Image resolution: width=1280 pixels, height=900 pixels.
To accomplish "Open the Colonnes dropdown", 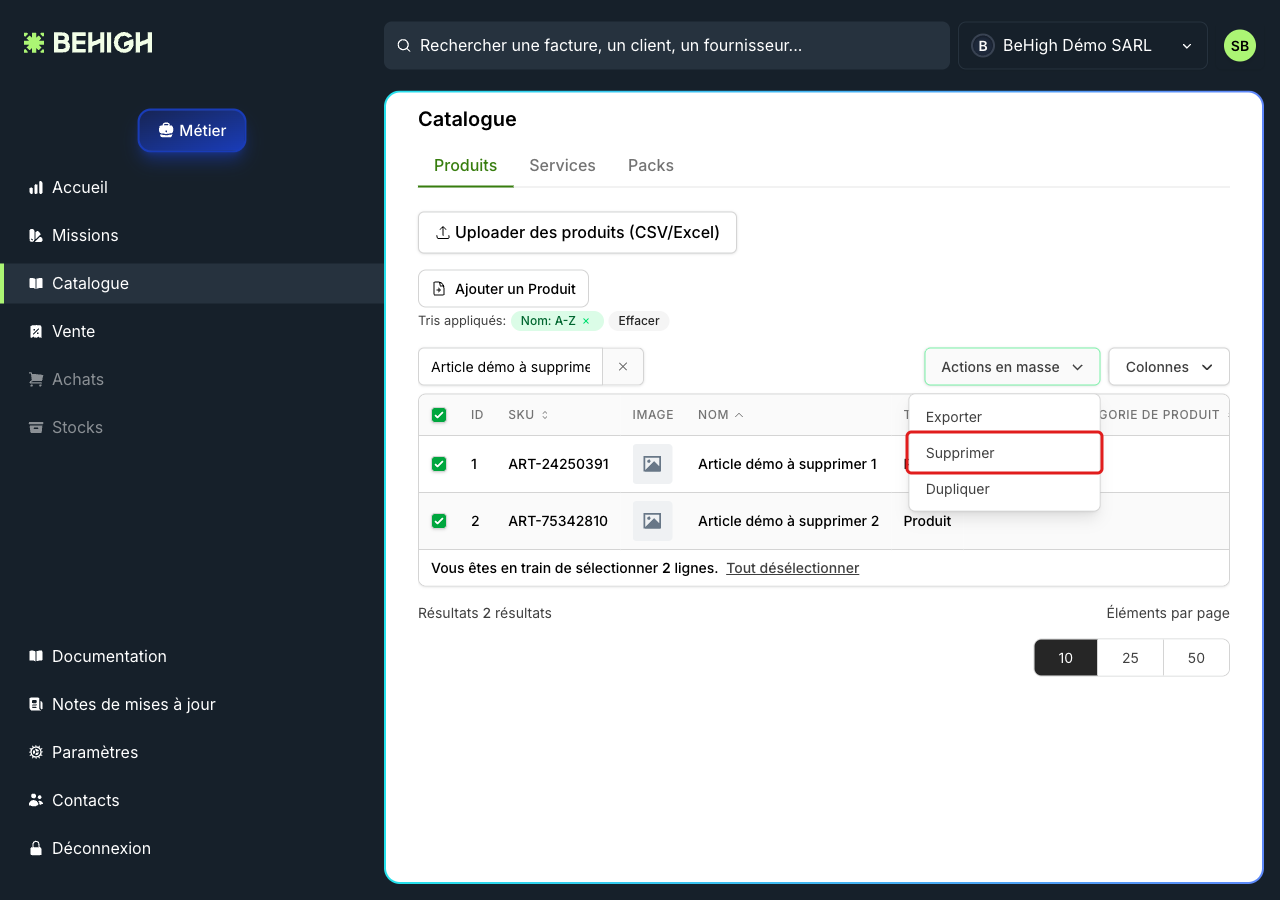I will pyautogui.click(x=1169, y=367).
